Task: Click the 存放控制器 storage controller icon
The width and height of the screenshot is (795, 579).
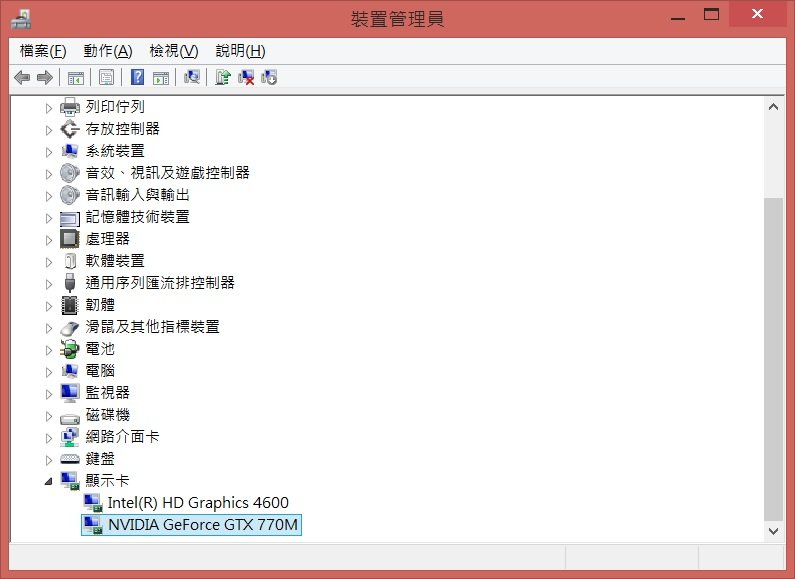Action: [x=70, y=129]
